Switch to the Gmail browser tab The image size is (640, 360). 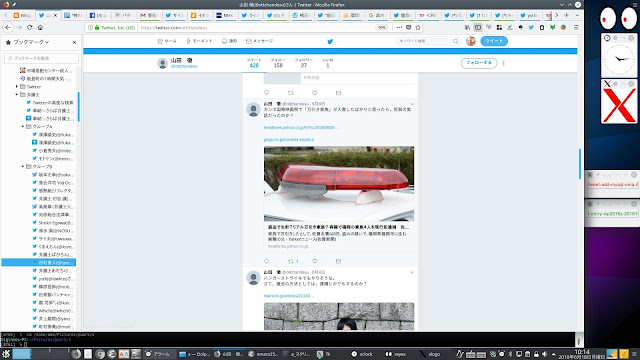pyautogui.click(x=149, y=15)
